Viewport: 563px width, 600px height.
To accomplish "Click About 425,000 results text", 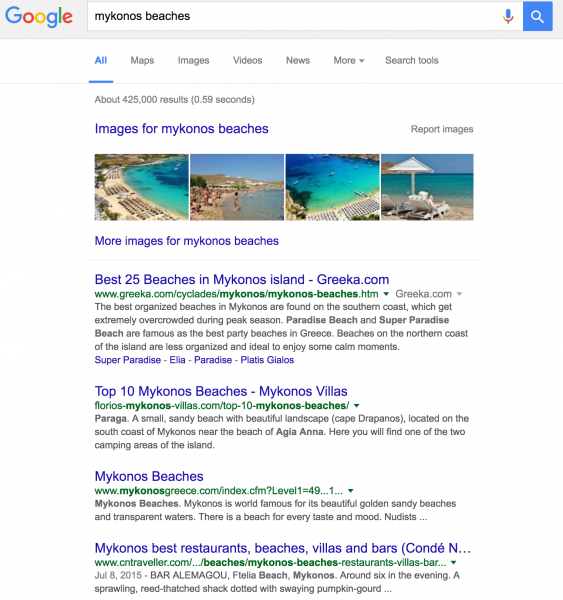I will pyautogui.click(x=175, y=100).
